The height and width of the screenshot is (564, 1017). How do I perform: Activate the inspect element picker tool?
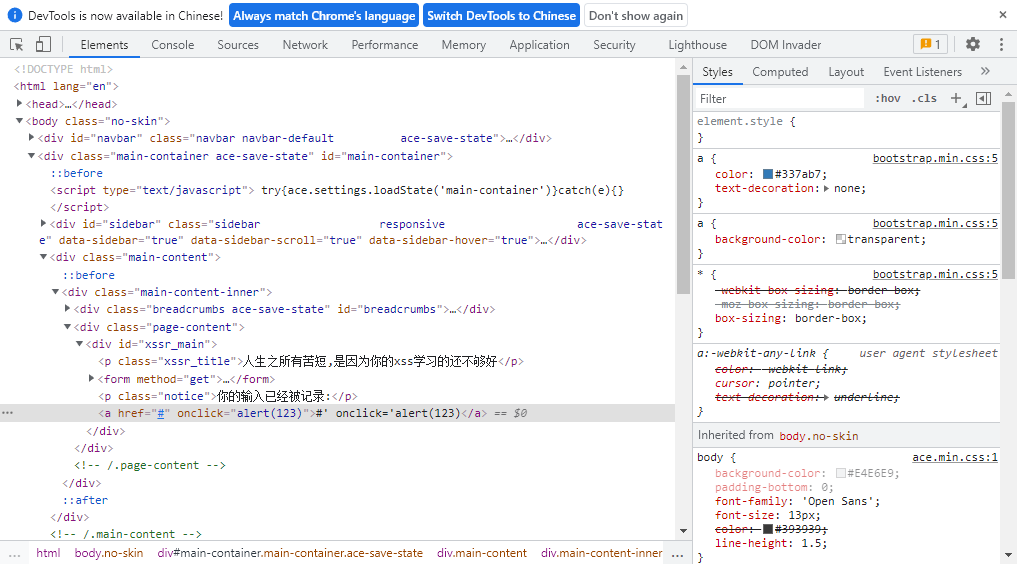tap(17, 44)
